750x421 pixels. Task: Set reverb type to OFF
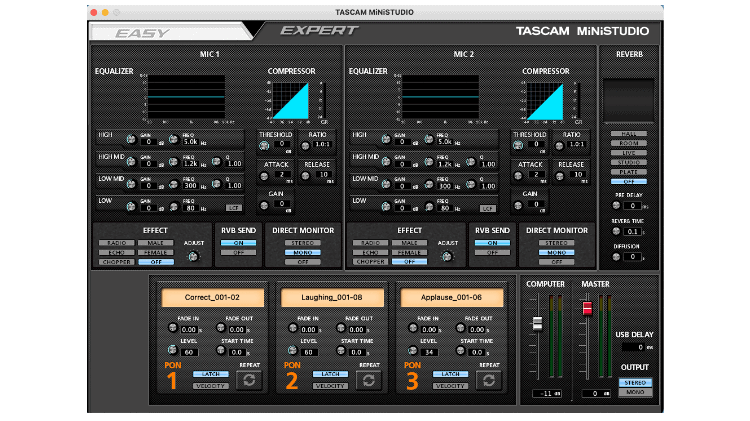[x=629, y=182]
